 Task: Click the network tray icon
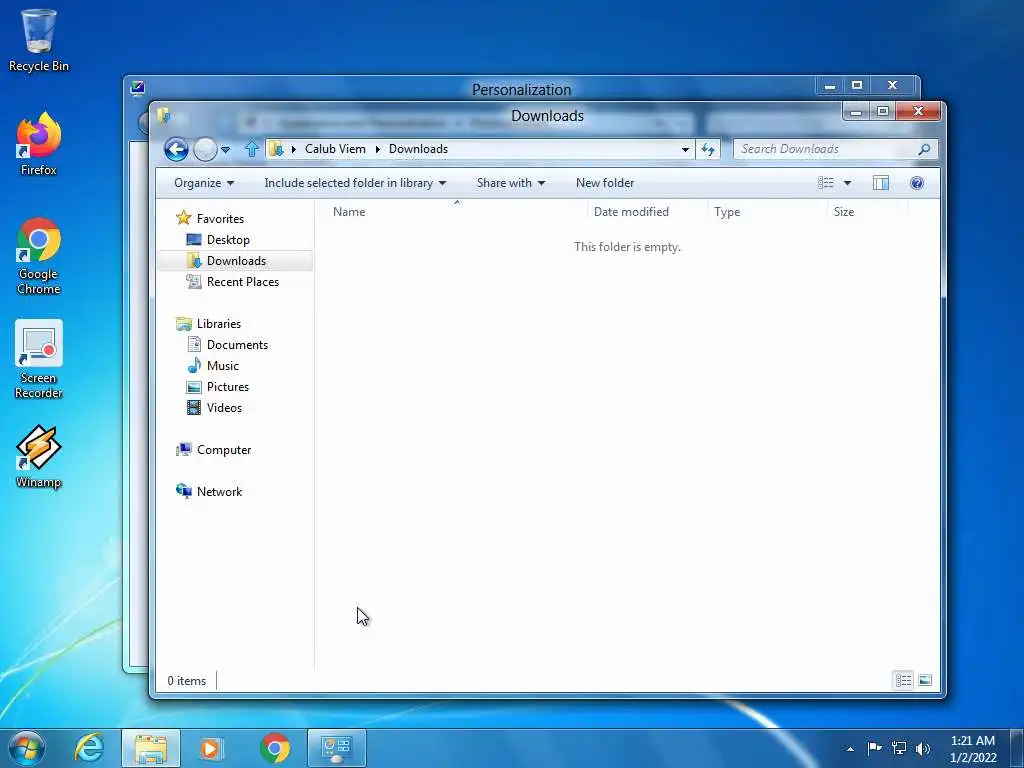(x=899, y=748)
